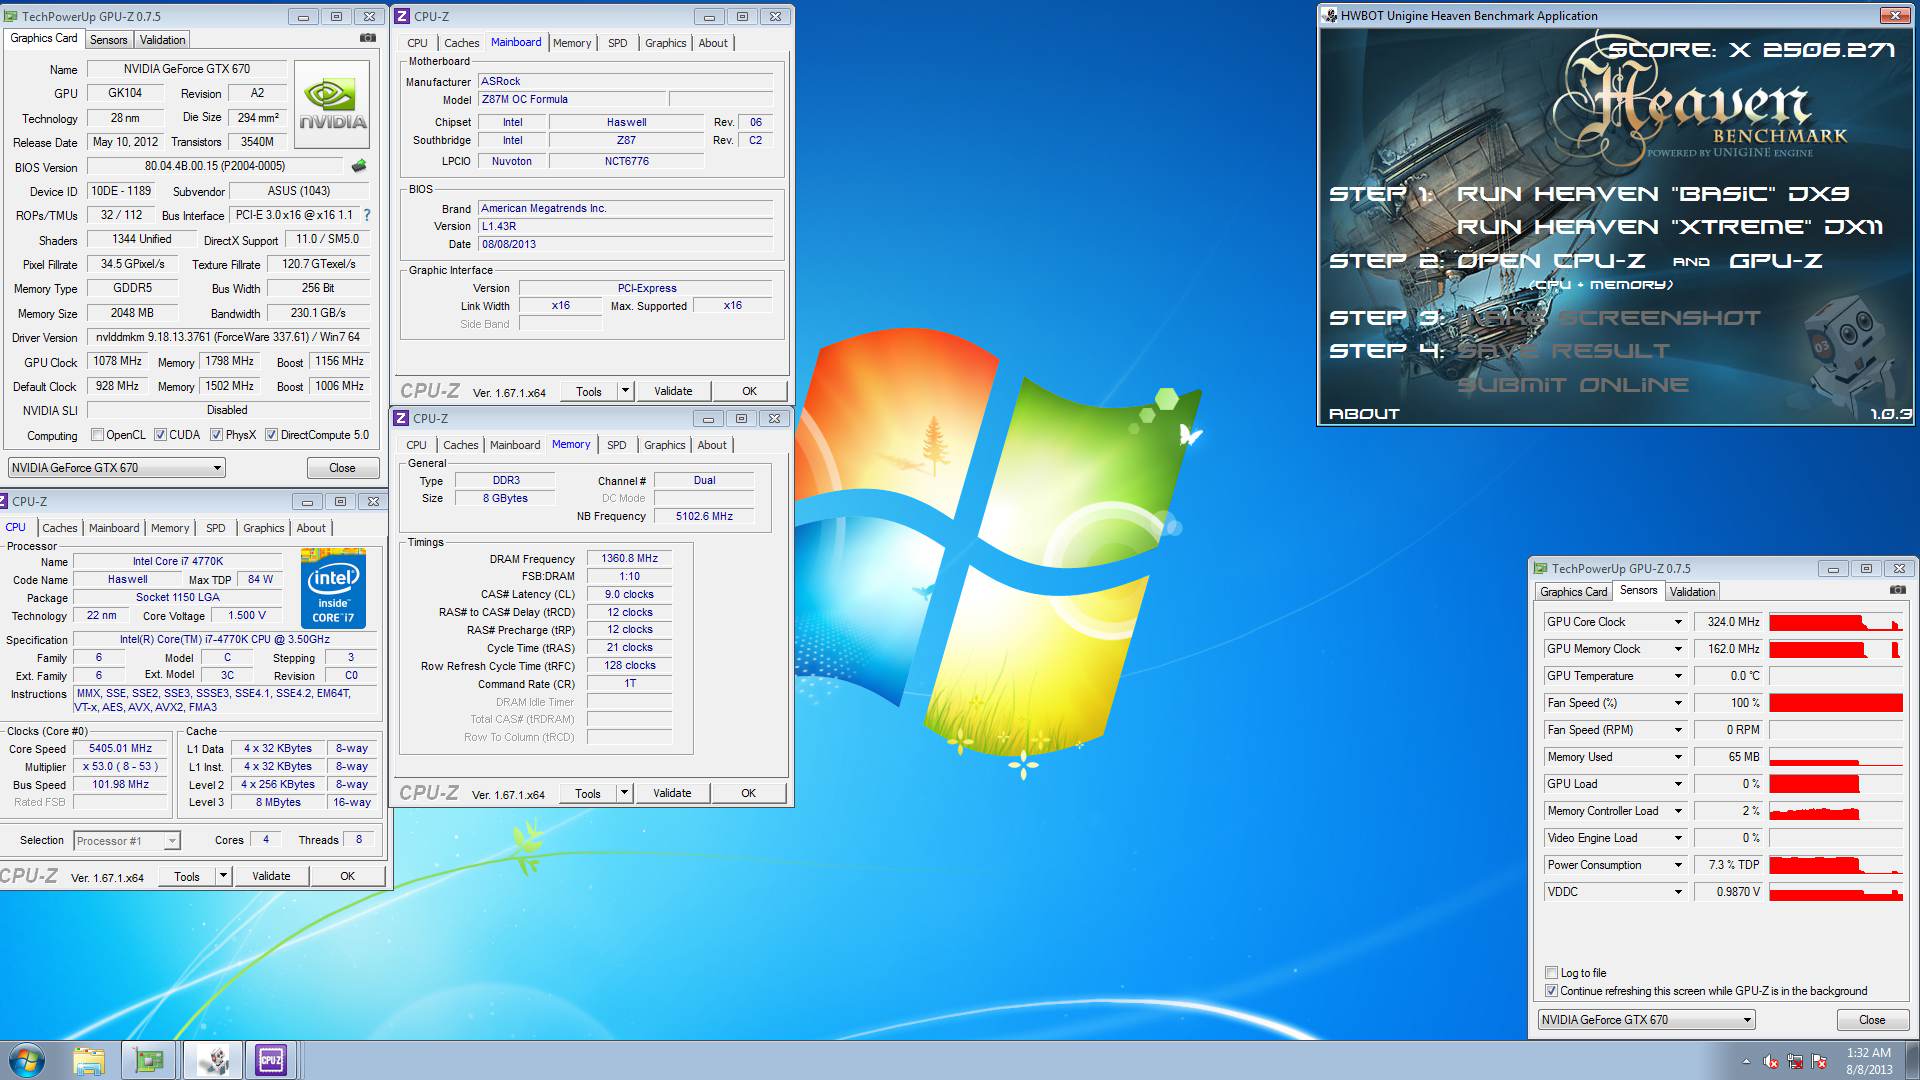The width and height of the screenshot is (1920, 1080).
Task: Enable the Log to file checkbox
Action: pos(1552,973)
